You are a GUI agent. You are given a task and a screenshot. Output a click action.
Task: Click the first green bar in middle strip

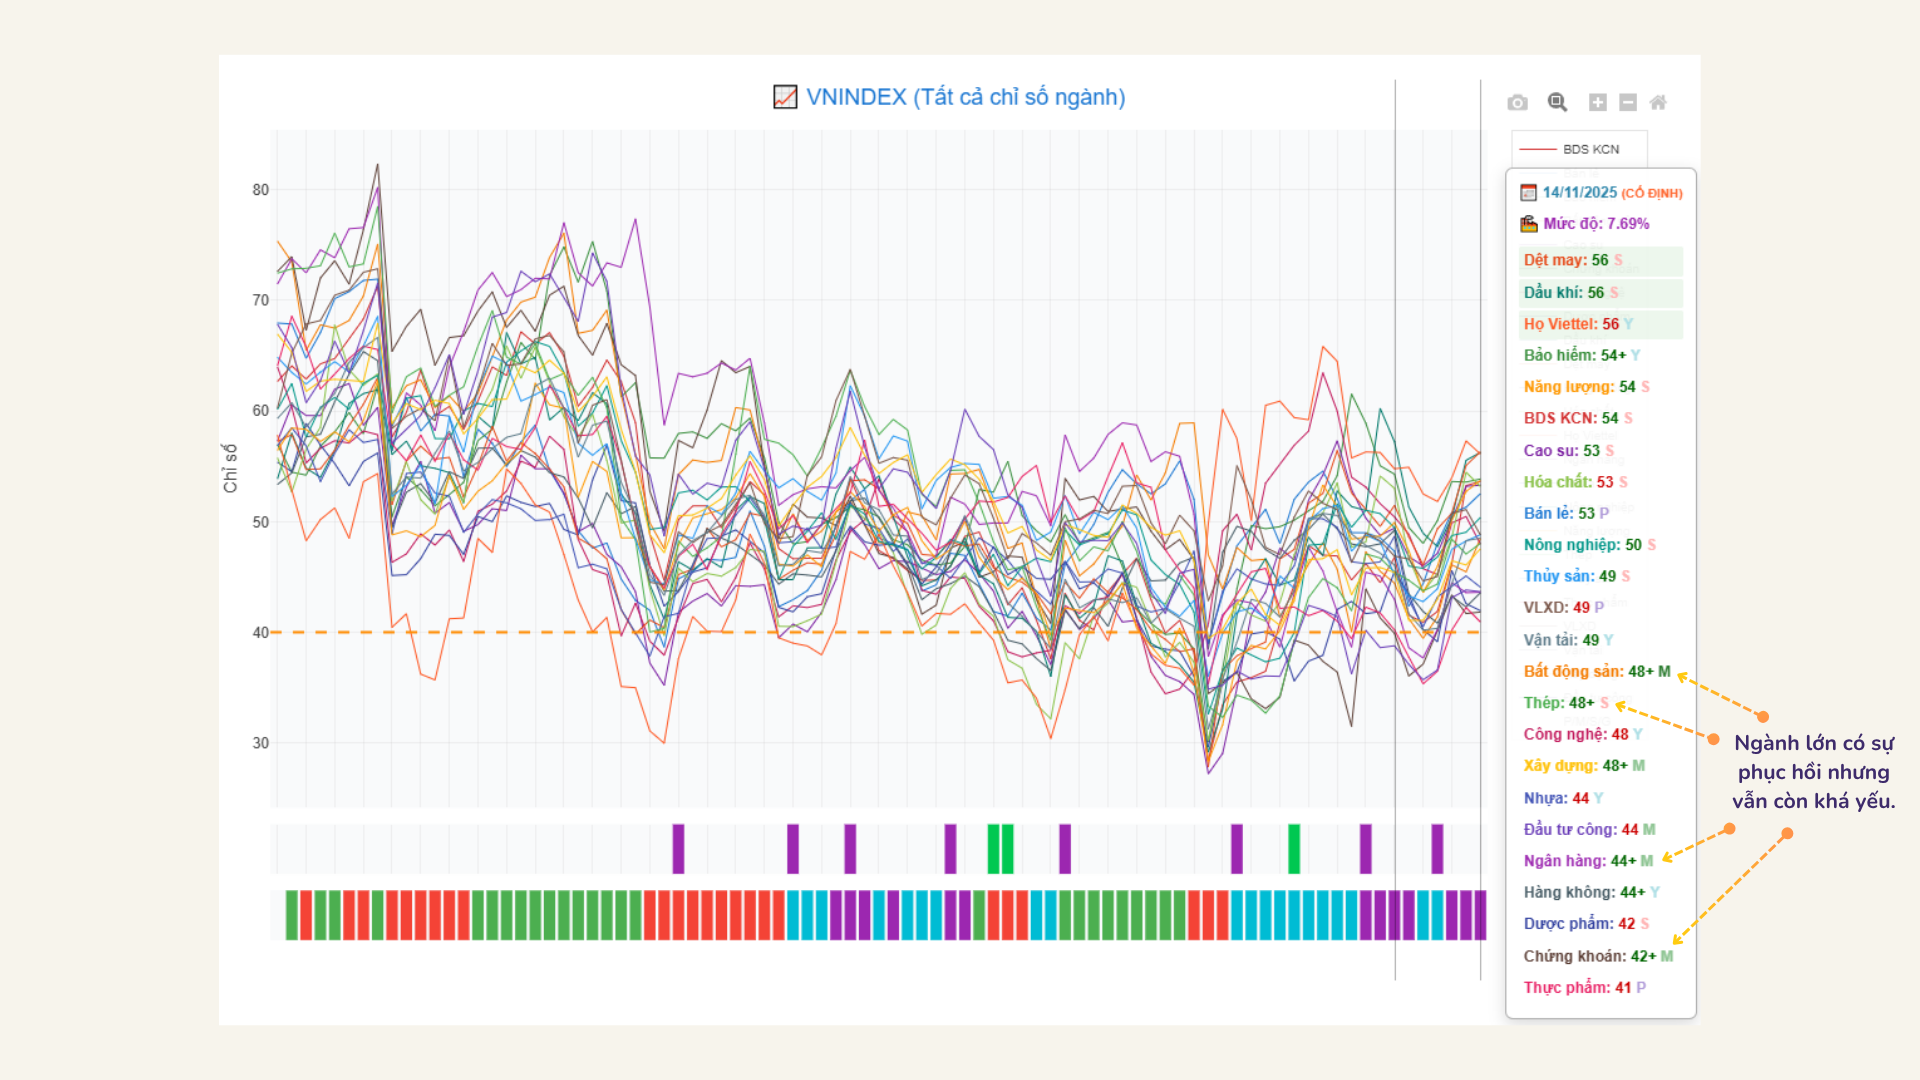pos(993,849)
